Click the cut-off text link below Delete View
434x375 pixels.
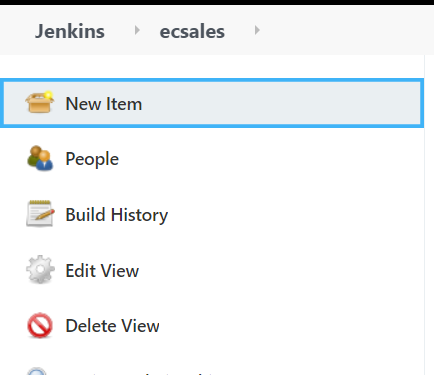tap(140, 373)
